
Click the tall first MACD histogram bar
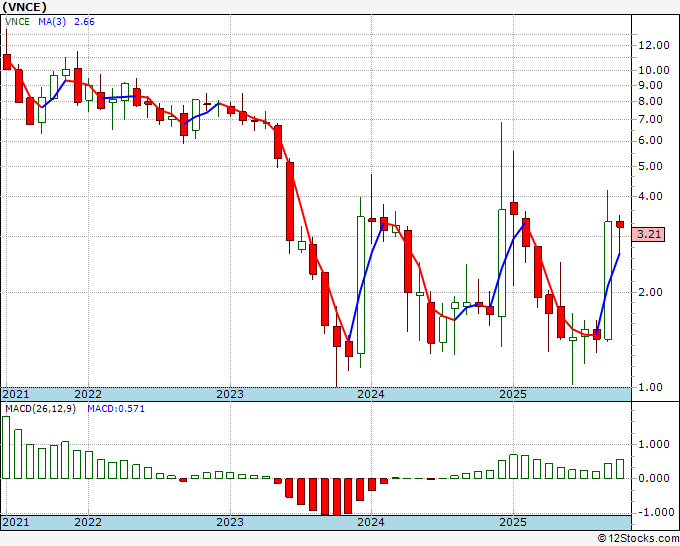tap(7, 447)
